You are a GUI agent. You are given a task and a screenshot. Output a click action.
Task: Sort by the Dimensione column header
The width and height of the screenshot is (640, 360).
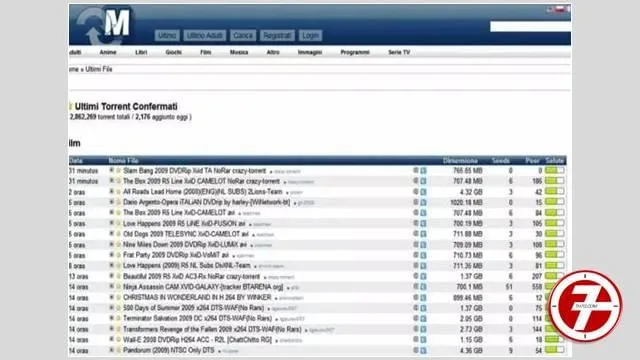click(460, 160)
